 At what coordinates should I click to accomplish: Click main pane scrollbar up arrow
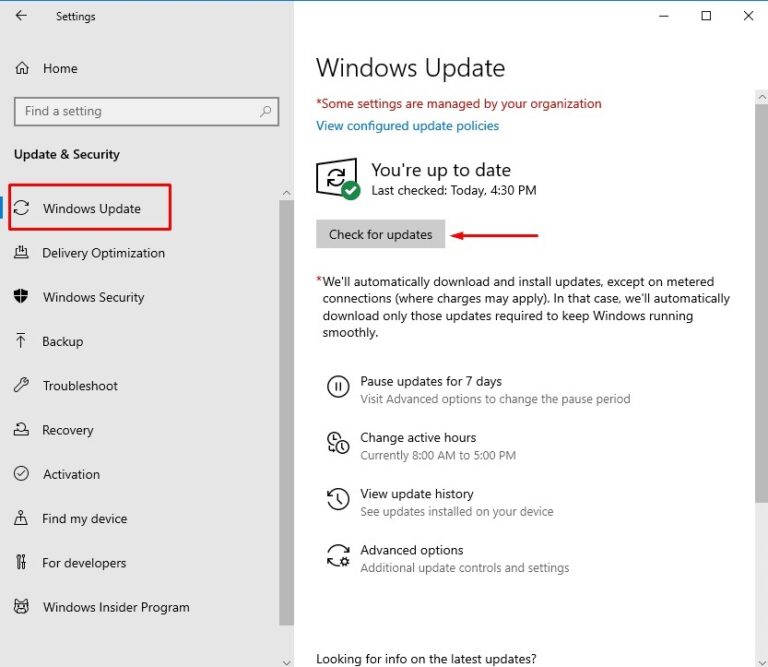[762, 97]
